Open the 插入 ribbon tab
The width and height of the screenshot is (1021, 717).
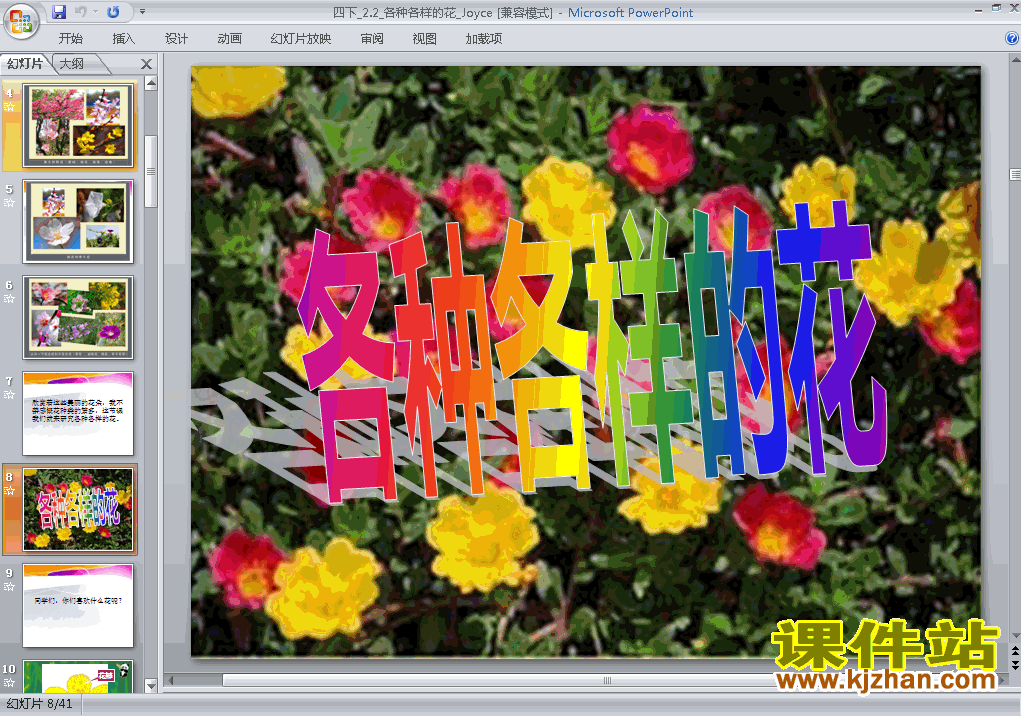123,39
